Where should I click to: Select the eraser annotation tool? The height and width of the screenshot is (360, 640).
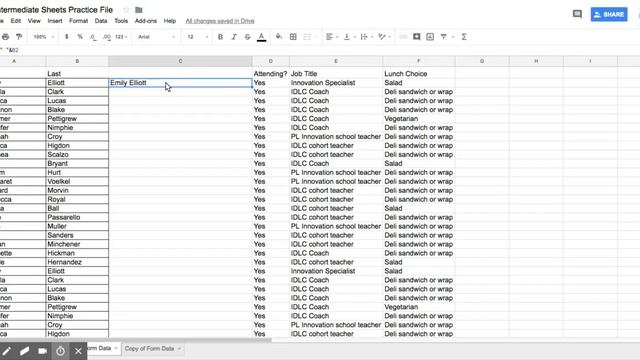pyautogui.click(x=24, y=351)
